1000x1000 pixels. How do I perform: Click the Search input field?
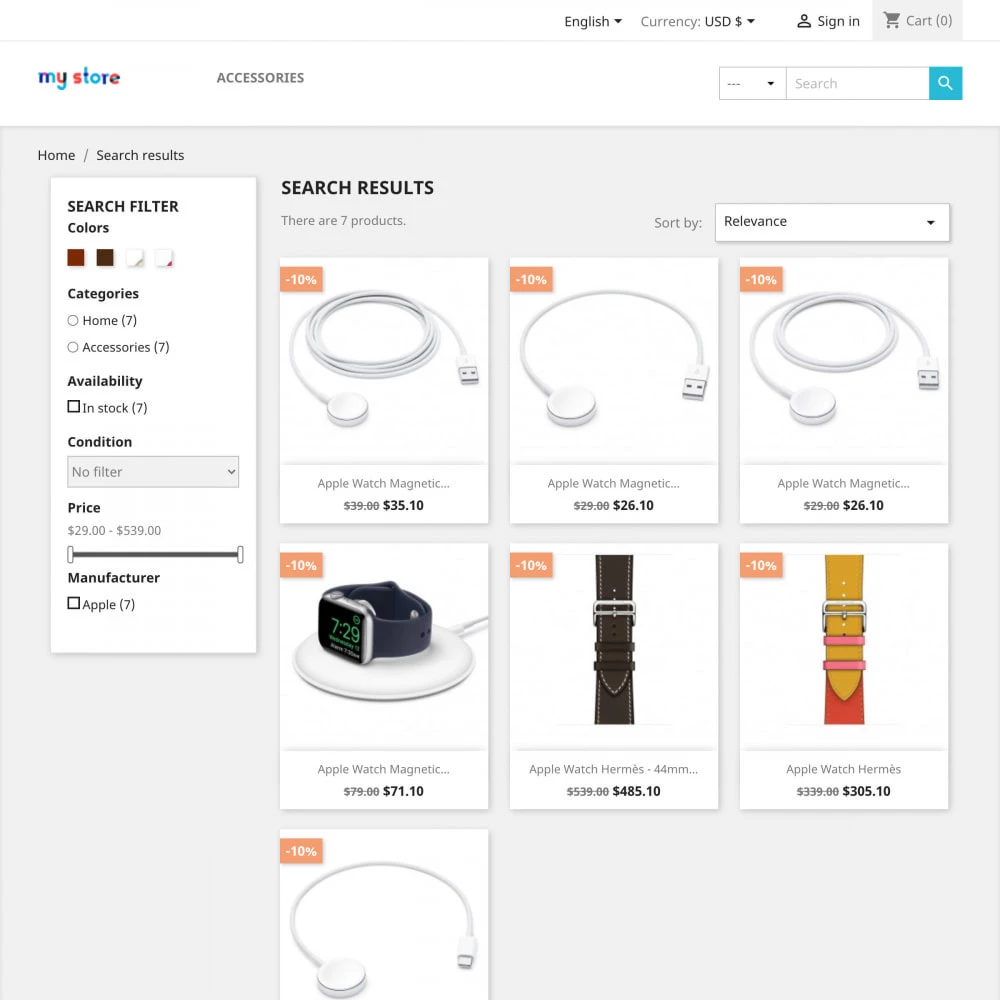click(x=857, y=83)
